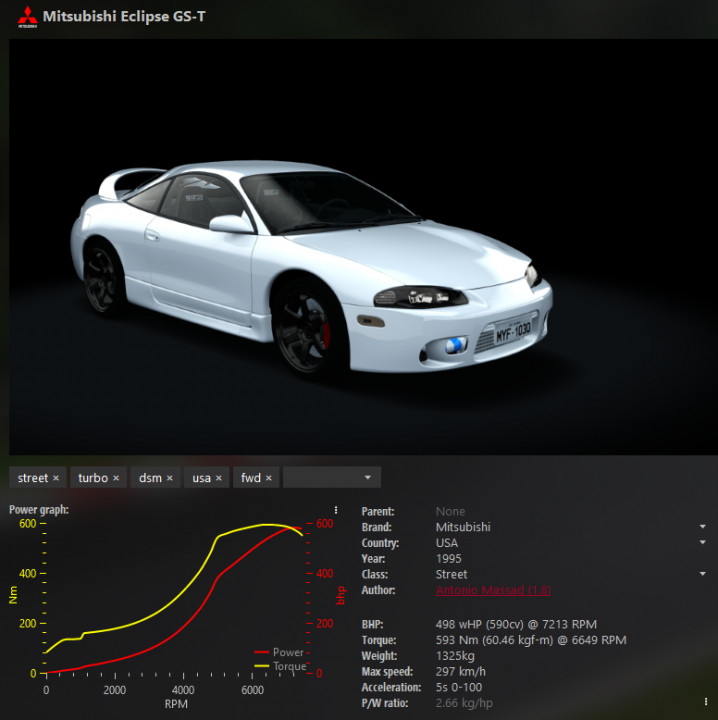Viewport: 718px width, 720px height.
Task: Click the BHP value 498 wHP field
Action: click(516, 624)
